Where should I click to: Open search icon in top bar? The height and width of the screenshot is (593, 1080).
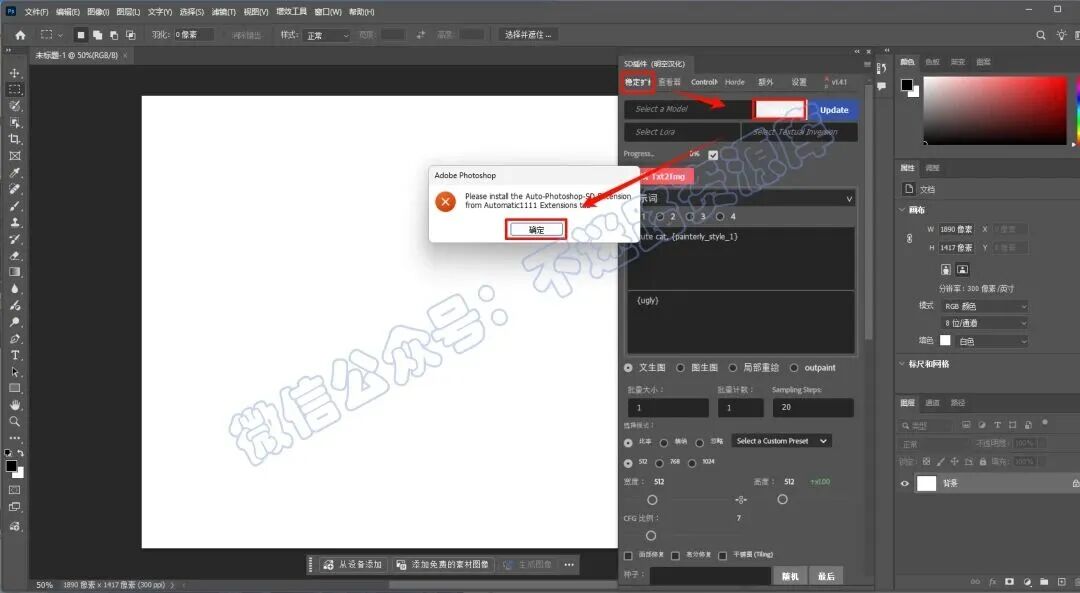click(x=1041, y=35)
